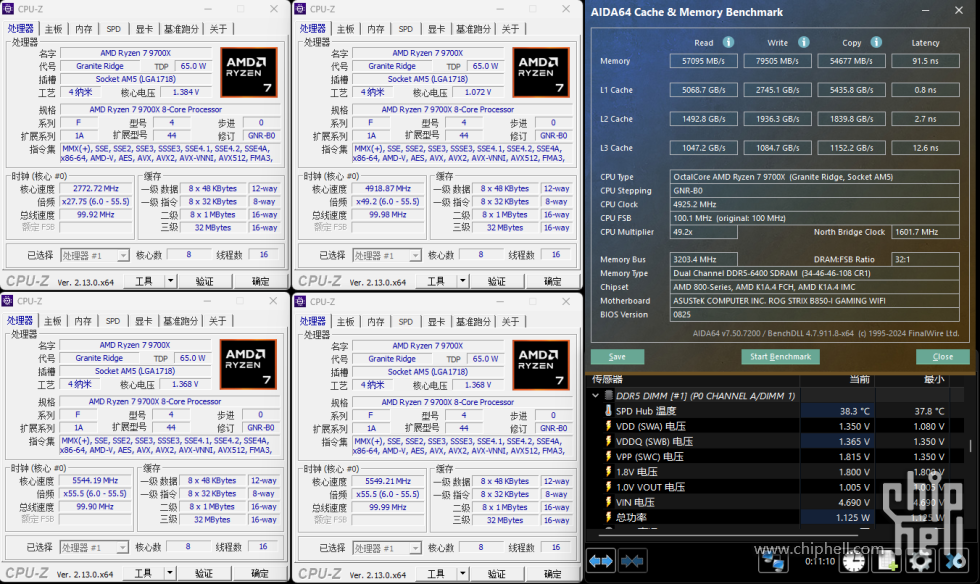This screenshot has width=980, height=584.
Task: Switch to 显卡 tab in the 5549.21 MHz CPU-Z window
Action: pyautogui.click(x=436, y=321)
